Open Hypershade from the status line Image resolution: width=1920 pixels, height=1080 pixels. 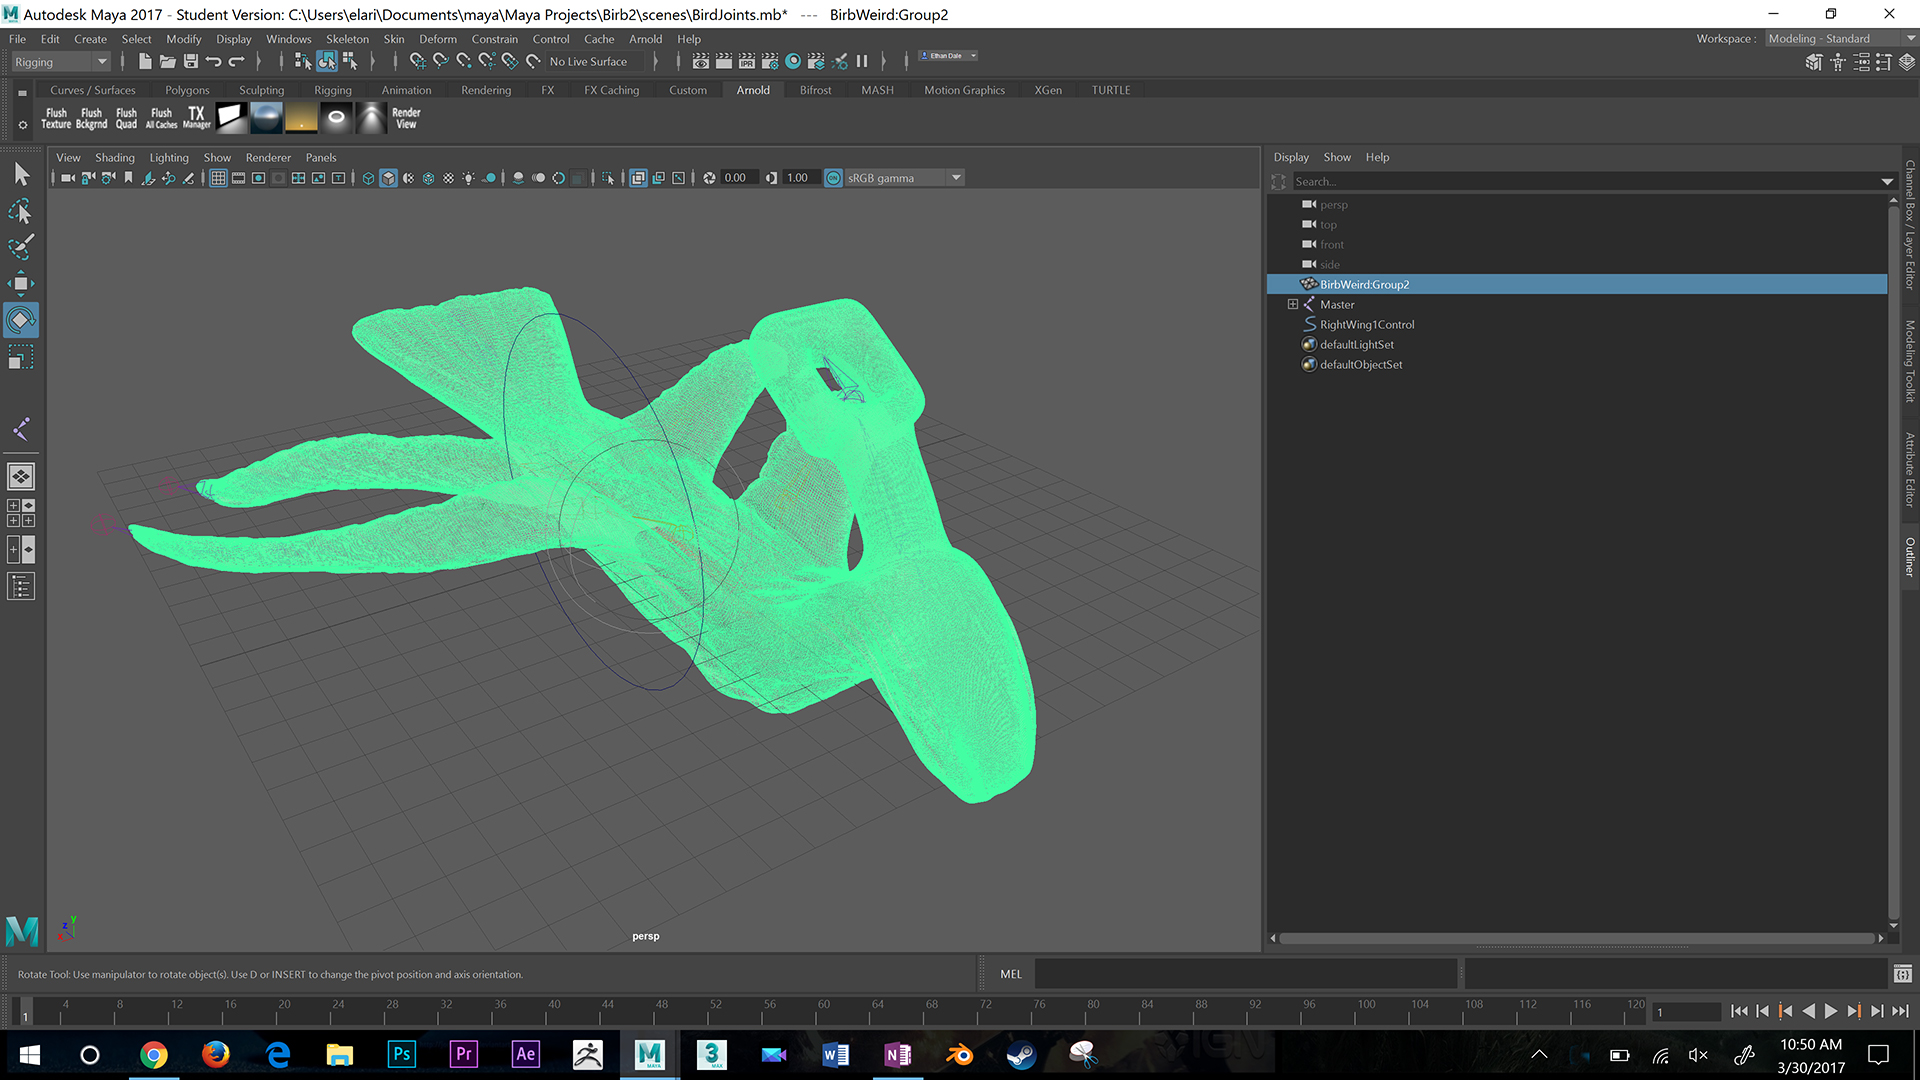(x=793, y=62)
